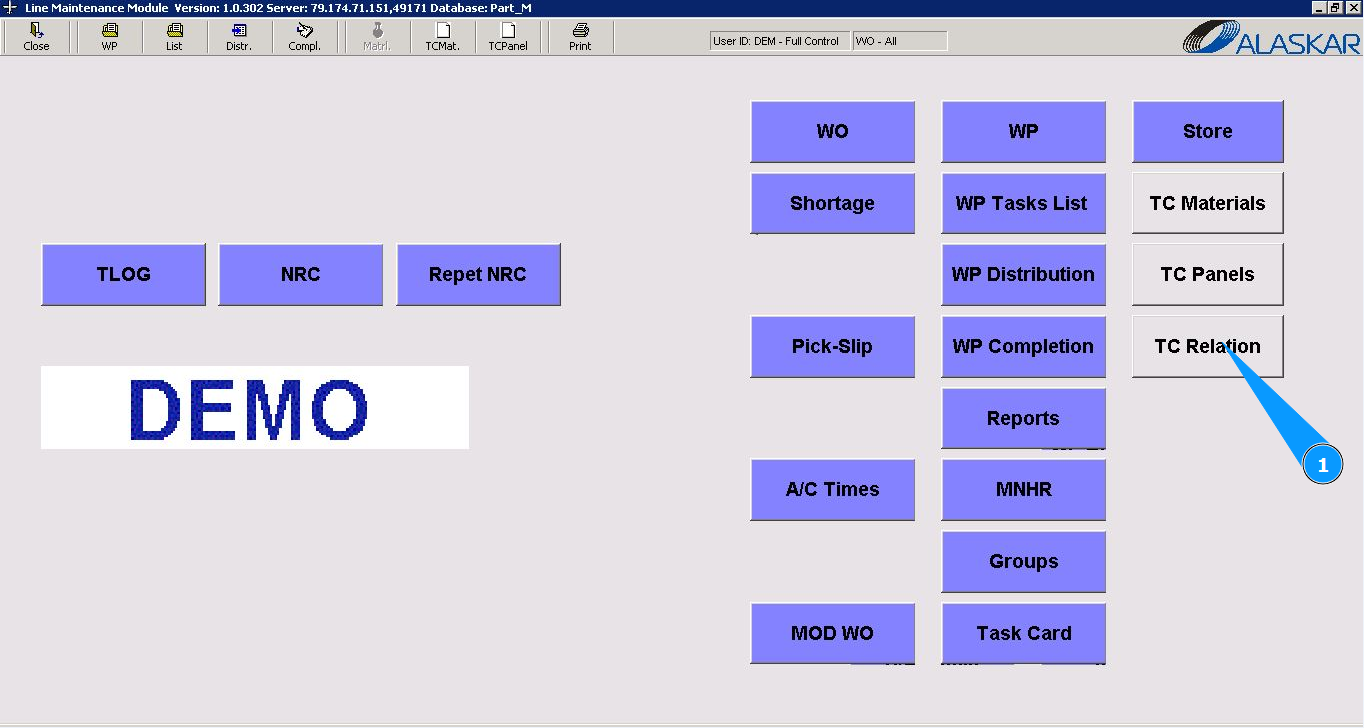Open the WO button in the grid

point(832,131)
